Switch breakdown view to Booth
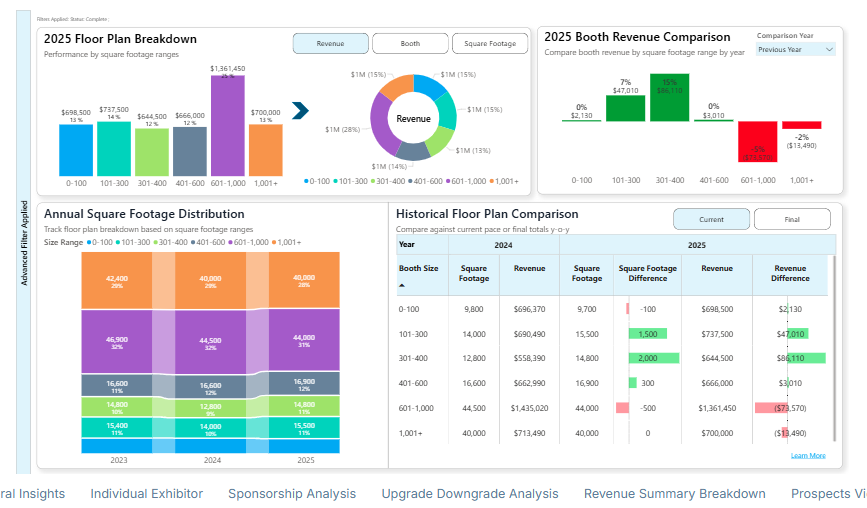This screenshot has width=867, height=508. pyautogui.click(x=410, y=44)
